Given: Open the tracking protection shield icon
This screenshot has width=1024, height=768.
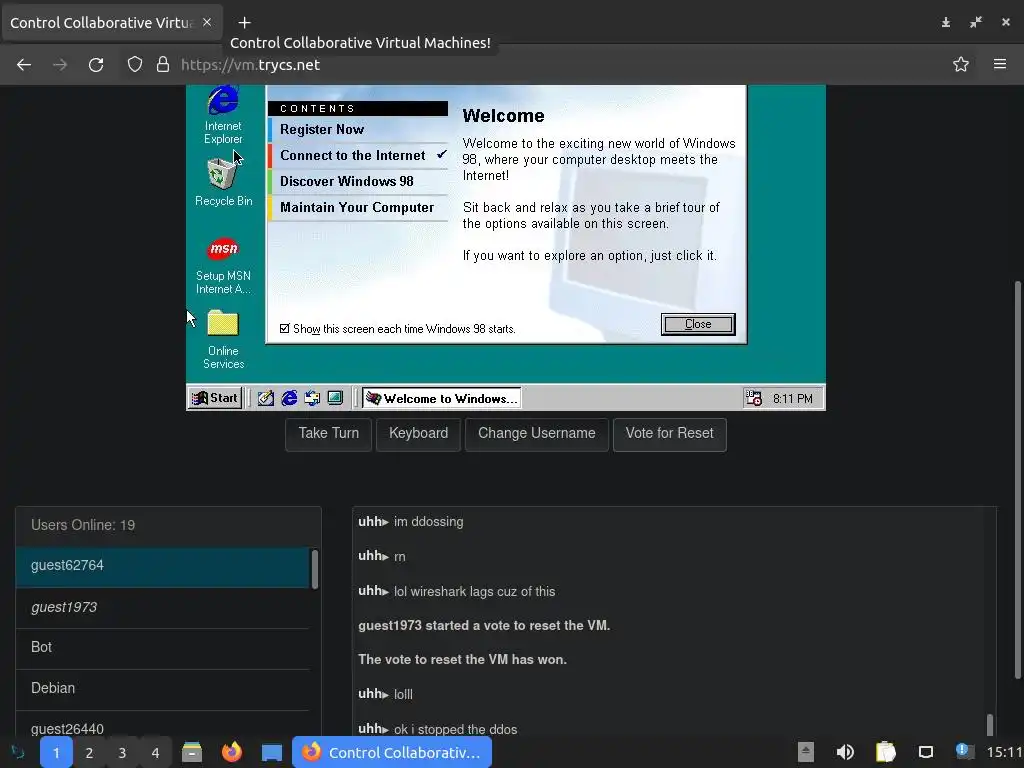Looking at the screenshot, I should click(x=135, y=65).
